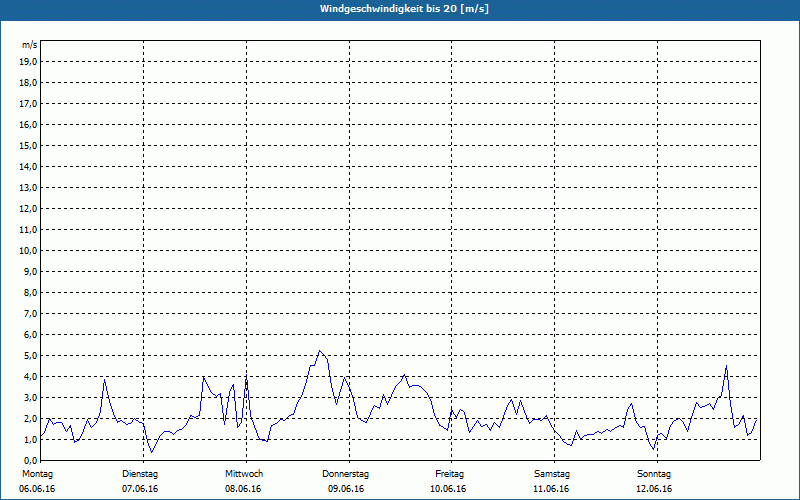The image size is (800, 500).
Task: Click the 'Freitag' day label
Action: coord(449,474)
